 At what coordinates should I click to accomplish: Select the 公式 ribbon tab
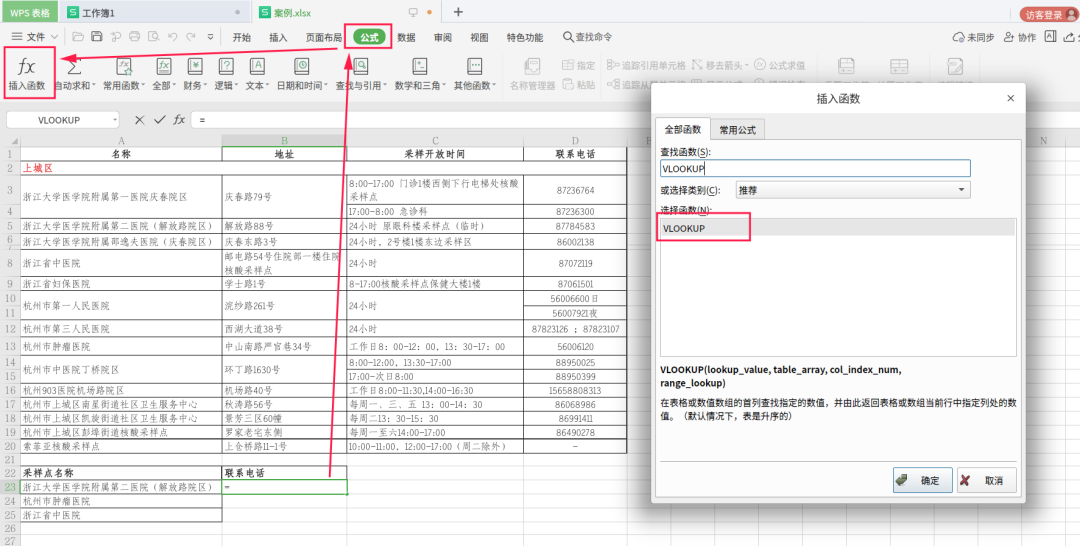pyautogui.click(x=369, y=37)
